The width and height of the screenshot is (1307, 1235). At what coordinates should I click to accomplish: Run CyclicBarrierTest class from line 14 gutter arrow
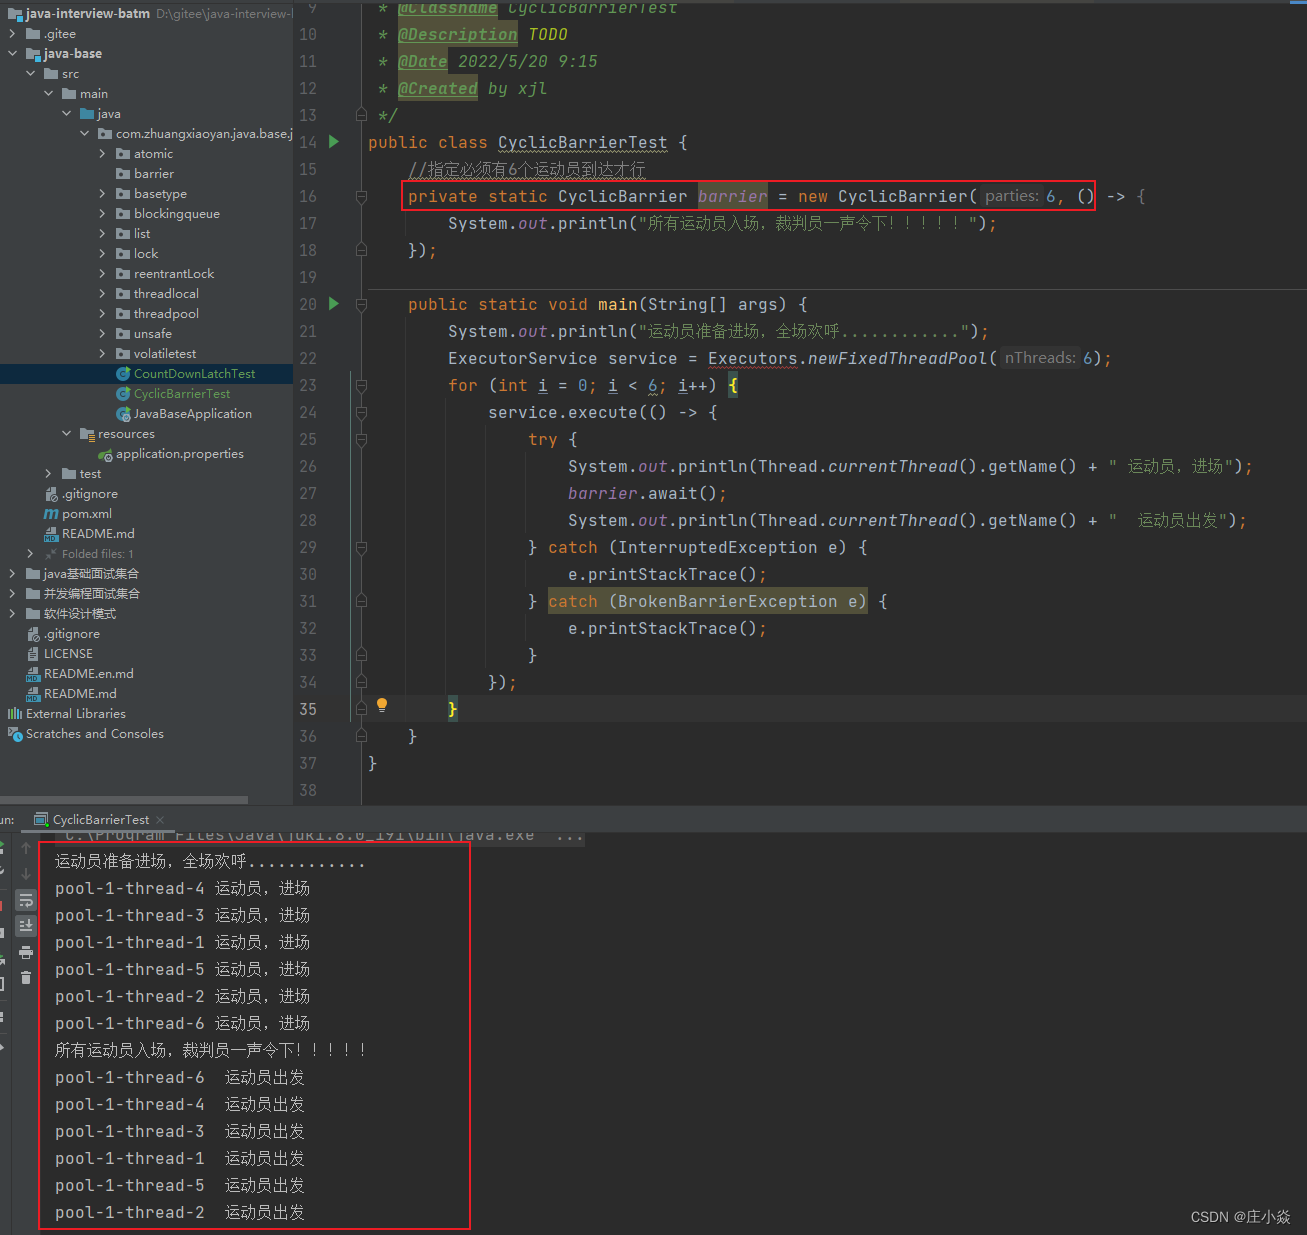tap(334, 142)
